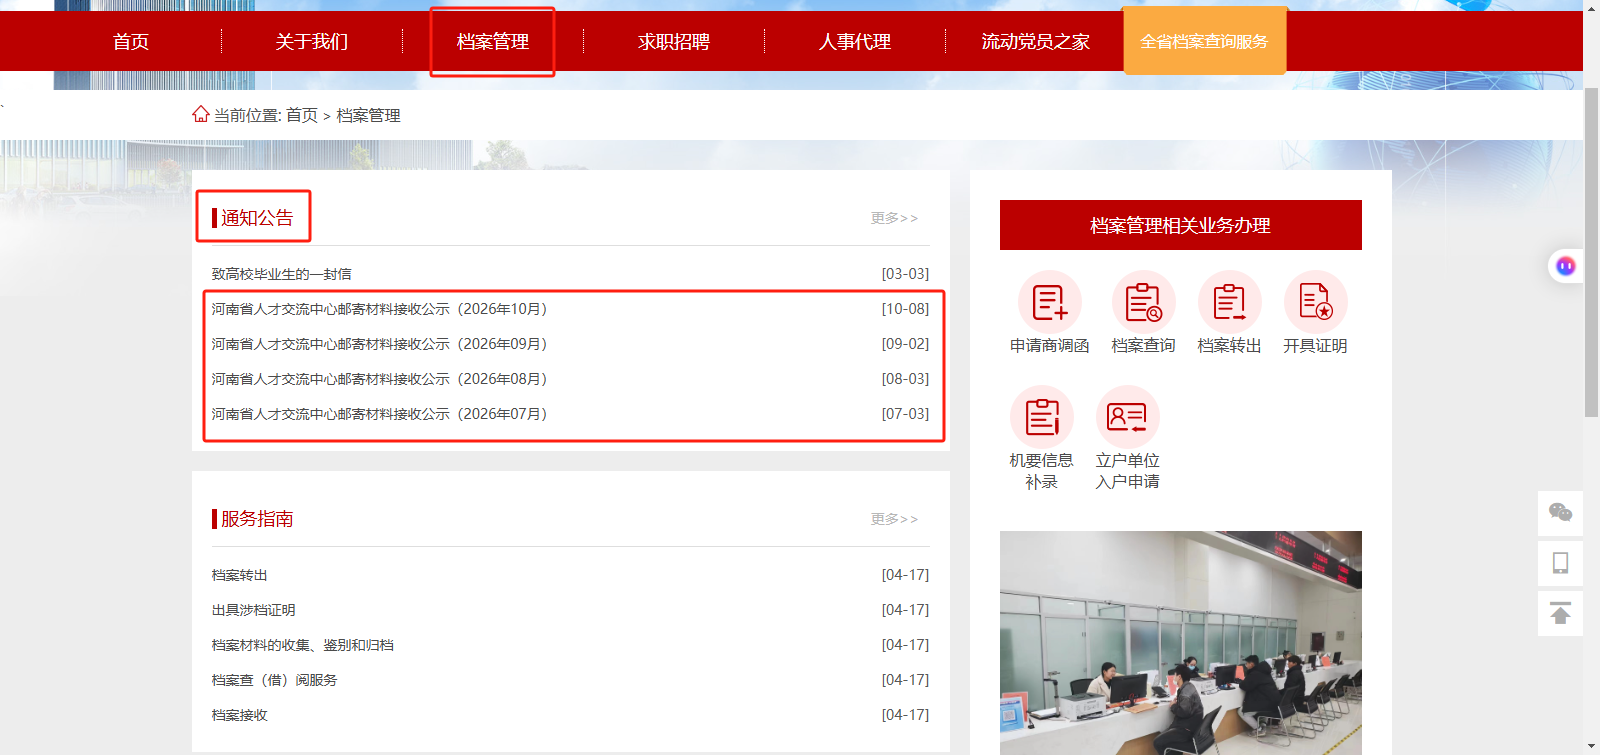Image resolution: width=1600 pixels, height=755 pixels.
Task: Select the 档案管理 navigation tab
Action: click(493, 42)
